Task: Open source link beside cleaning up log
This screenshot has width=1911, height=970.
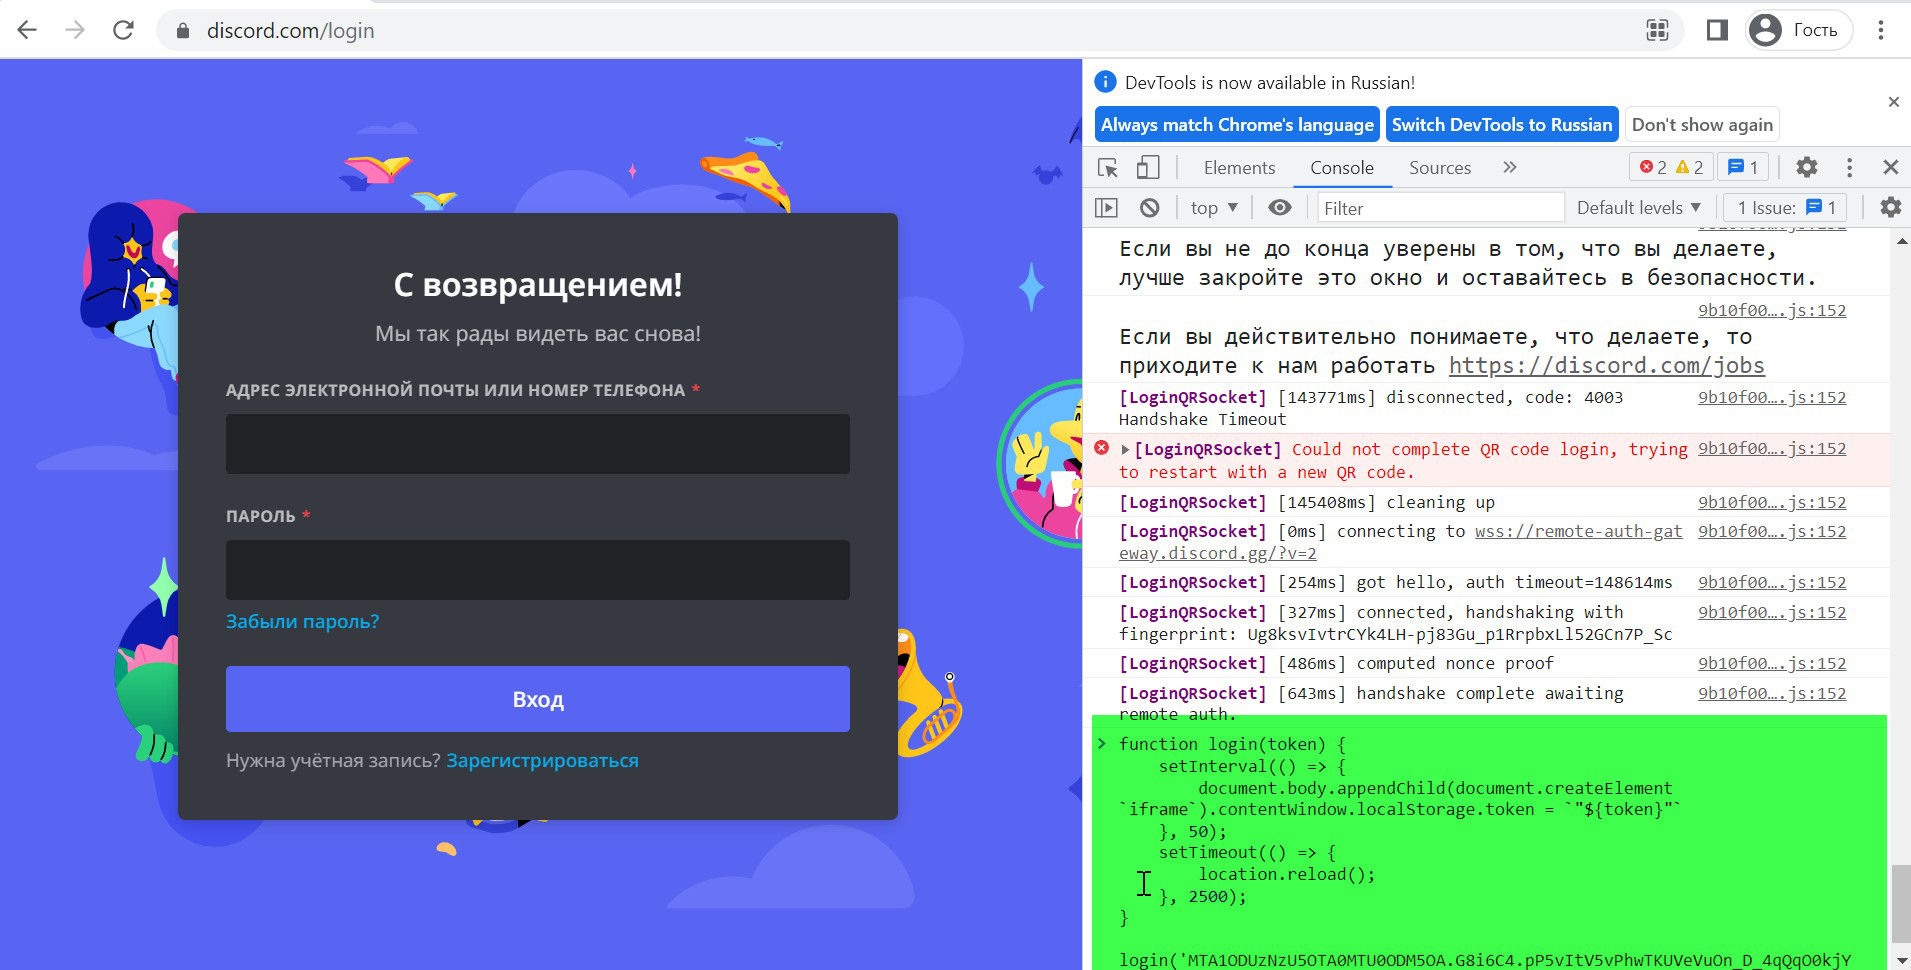Action: (x=1771, y=503)
